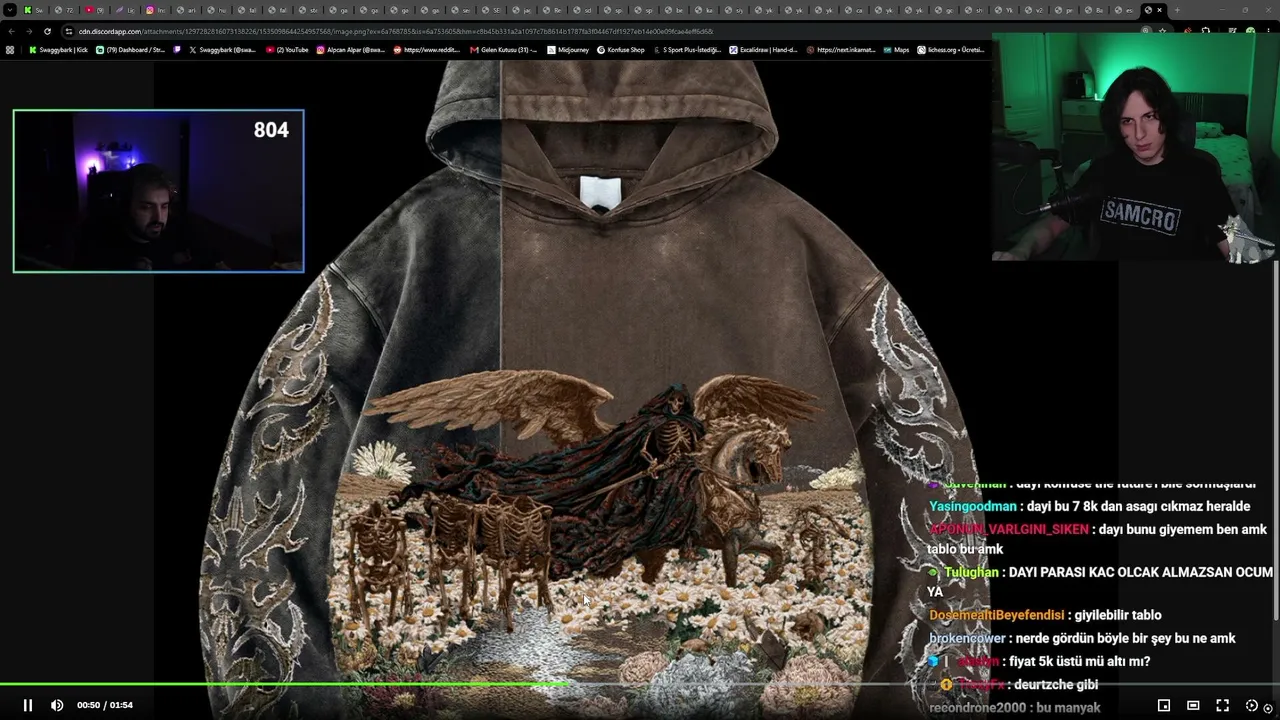Click the chat panel vertical scrollbar
Image resolution: width=1280 pixels, height=720 pixels.
point(1276,440)
